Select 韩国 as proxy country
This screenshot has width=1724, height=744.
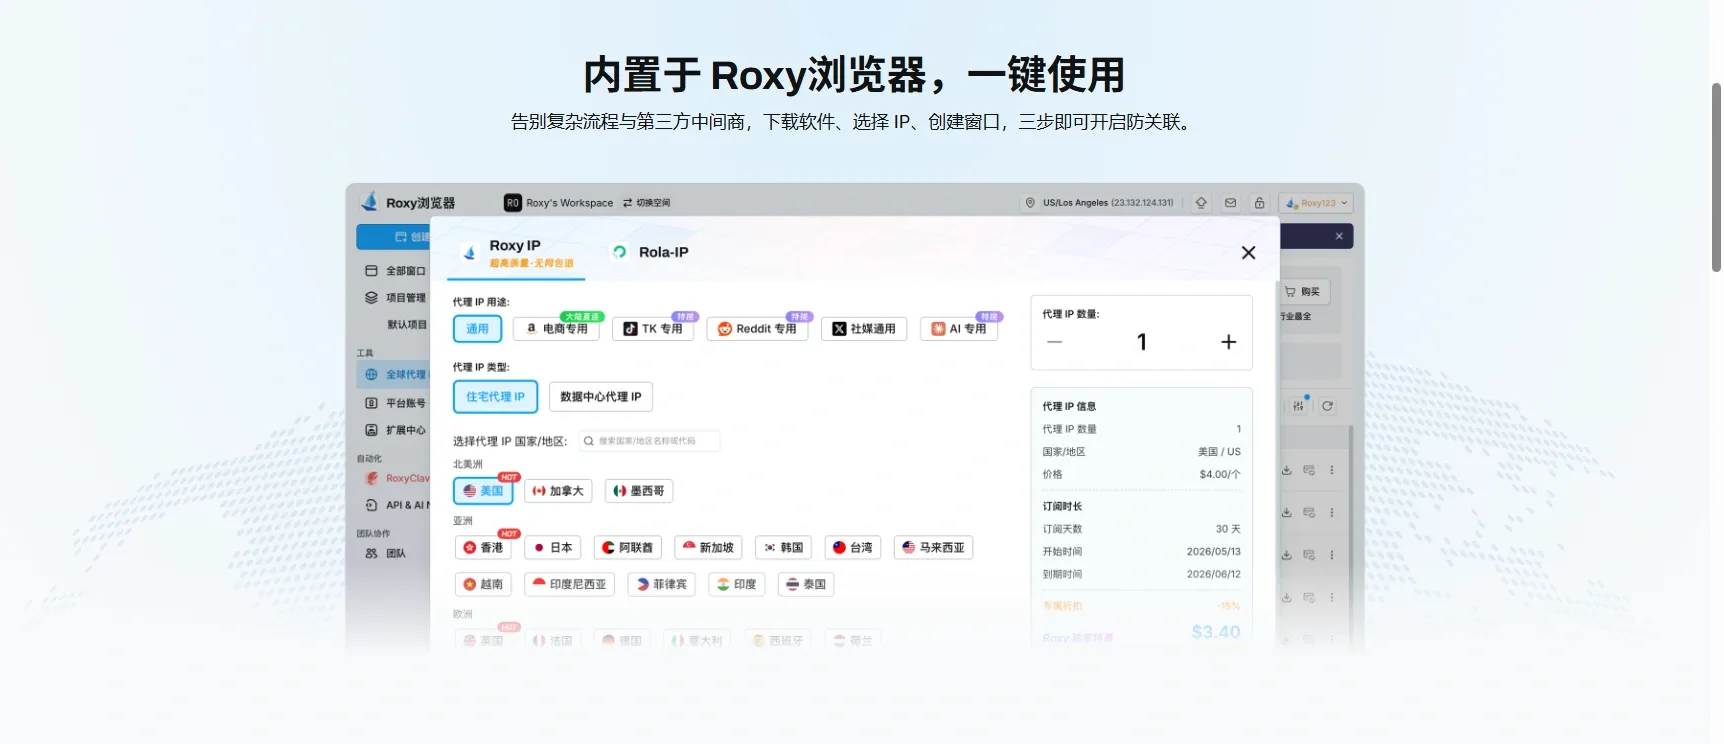pyautogui.click(x=783, y=548)
